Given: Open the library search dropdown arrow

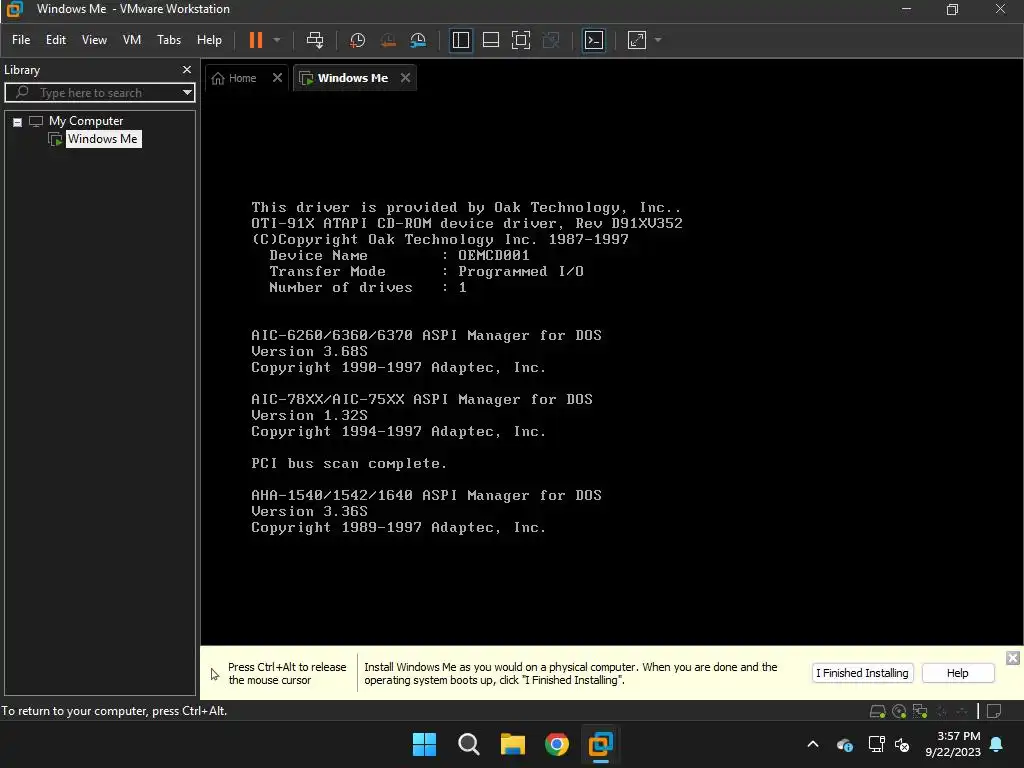Looking at the screenshot, I should (187, 93).
